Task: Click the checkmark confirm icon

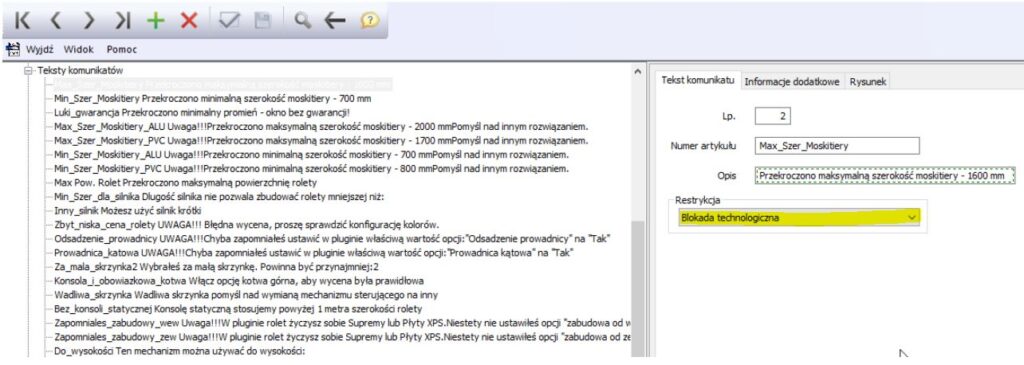Action: pos(229,20)
